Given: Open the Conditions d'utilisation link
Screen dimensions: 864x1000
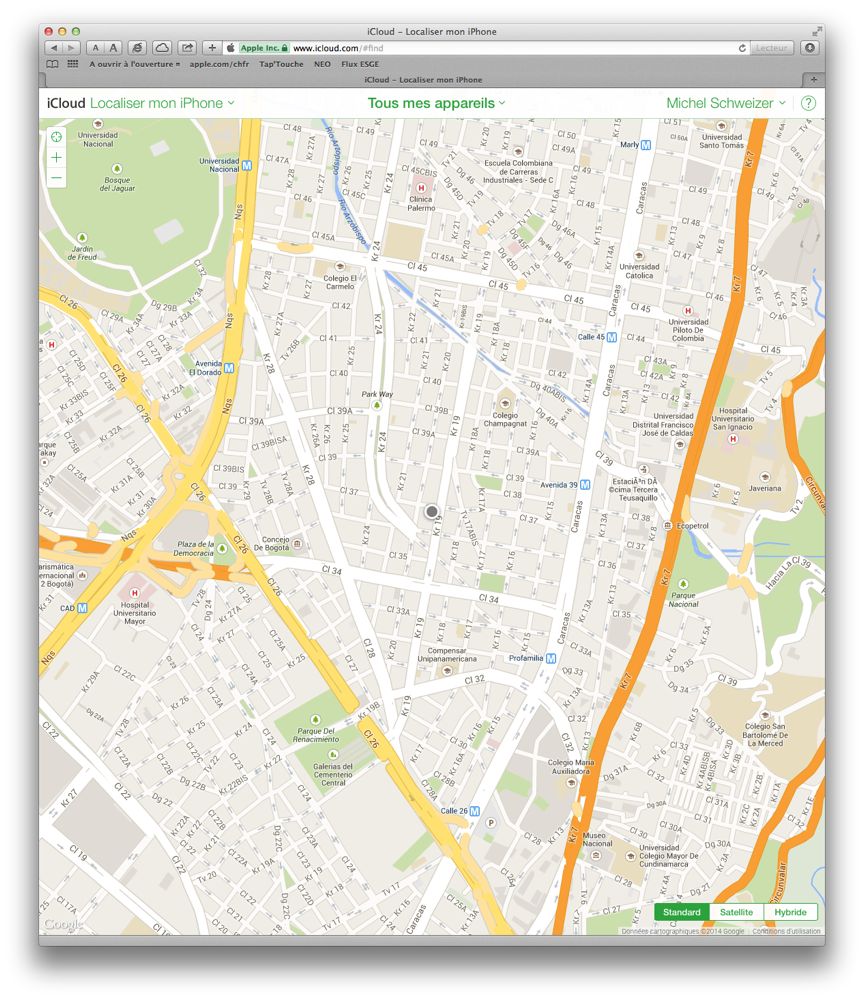Looking at the screenshot, I should (785, 931).
